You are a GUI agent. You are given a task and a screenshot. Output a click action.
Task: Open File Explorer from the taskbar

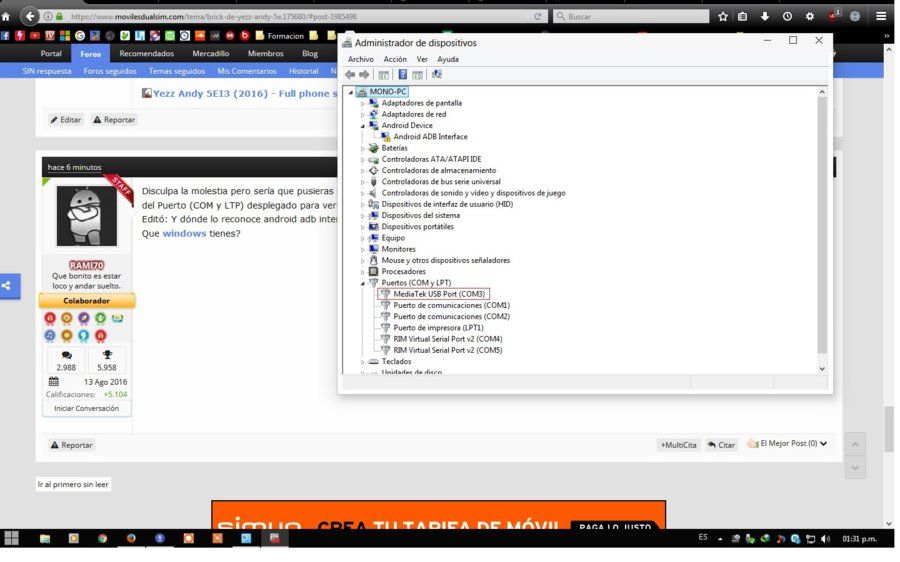(45, 538)
